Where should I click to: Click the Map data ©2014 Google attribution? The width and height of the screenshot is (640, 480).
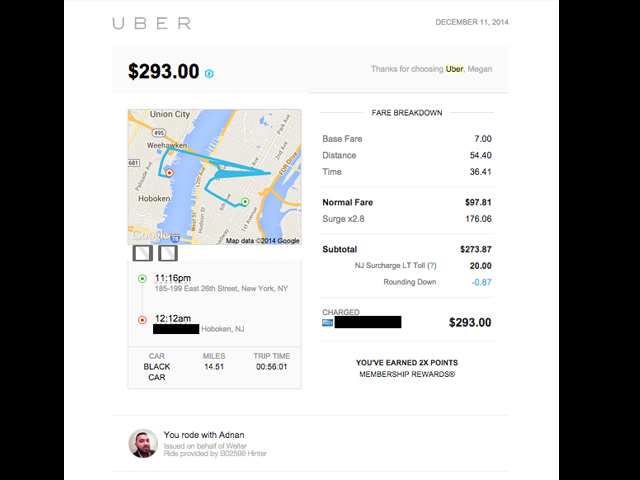[x=263, y=240]
